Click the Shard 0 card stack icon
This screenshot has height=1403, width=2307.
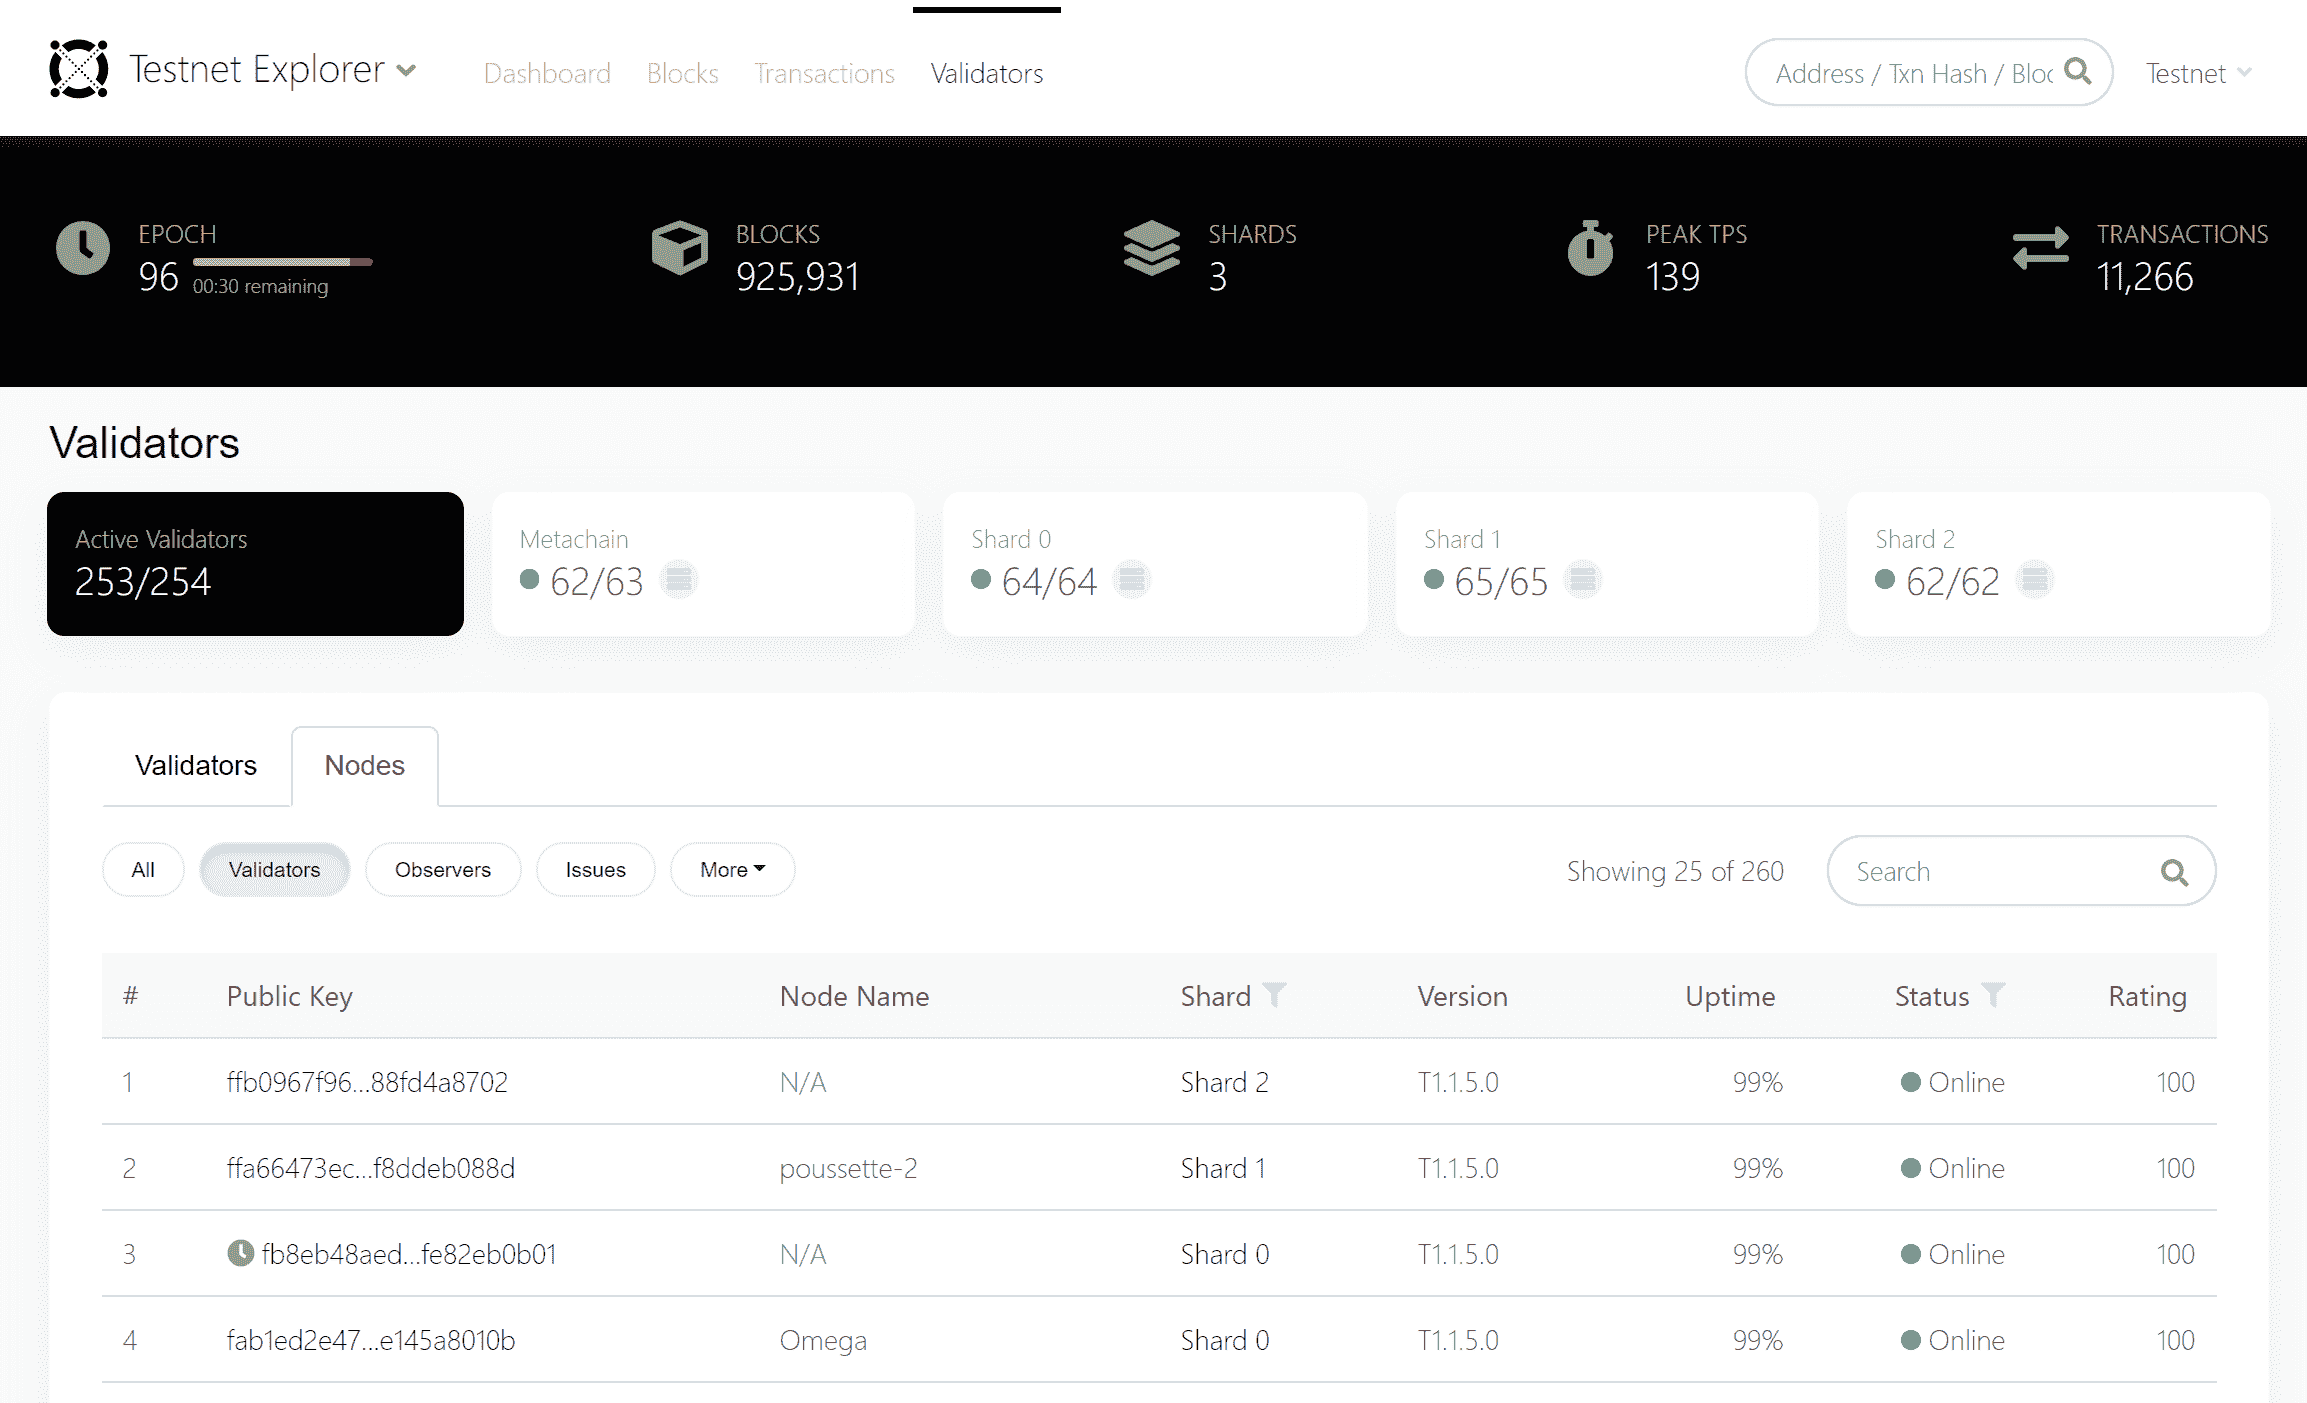tap(1131, 580)
